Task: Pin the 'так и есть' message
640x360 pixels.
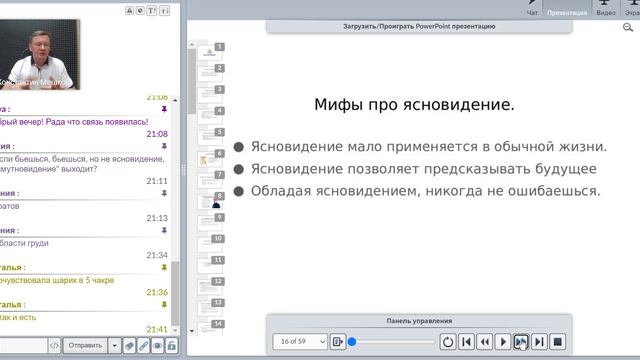Action: 164,304
